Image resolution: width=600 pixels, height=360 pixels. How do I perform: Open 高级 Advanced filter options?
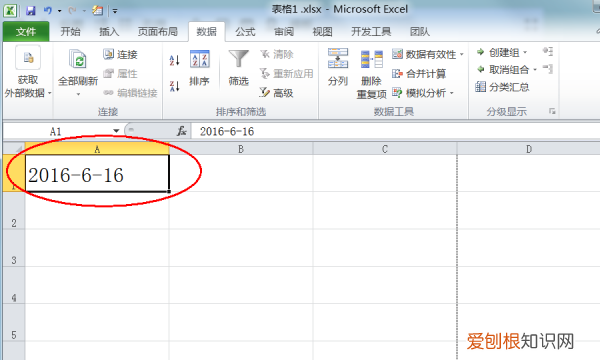[x=277, y=93]
